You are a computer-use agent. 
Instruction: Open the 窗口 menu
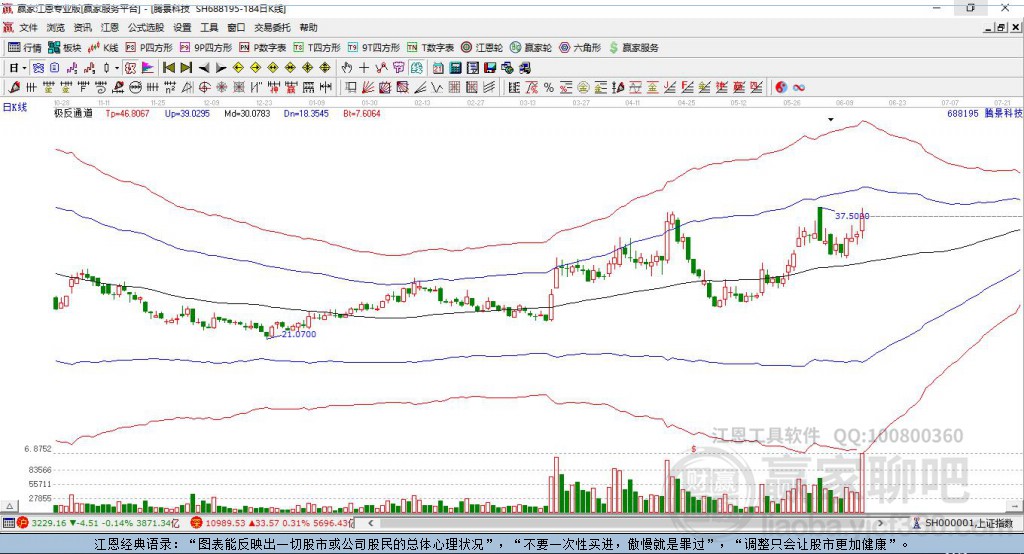(x=236, y=27)
